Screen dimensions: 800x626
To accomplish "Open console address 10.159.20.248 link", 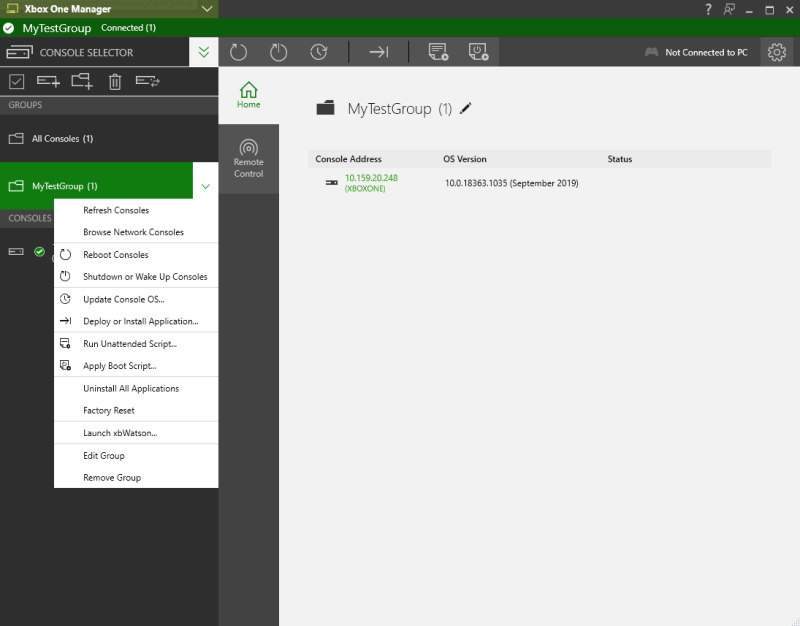I will pyautogui.click(x=371, y=178).
